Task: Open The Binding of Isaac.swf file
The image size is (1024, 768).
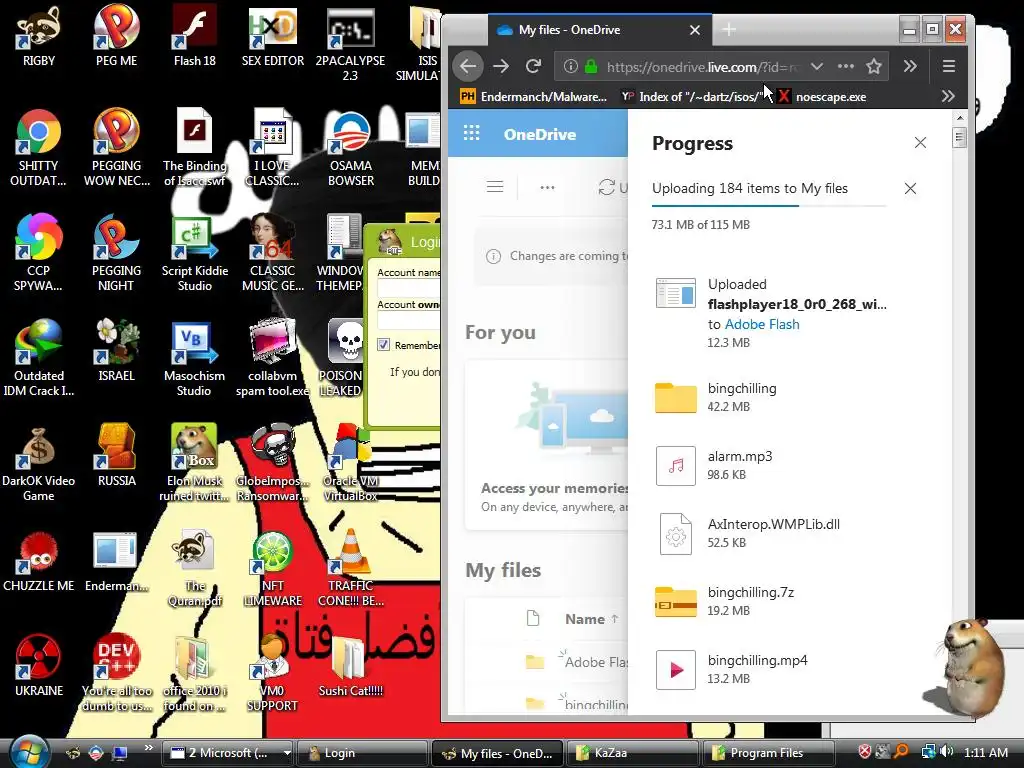Action: [195, 148]
